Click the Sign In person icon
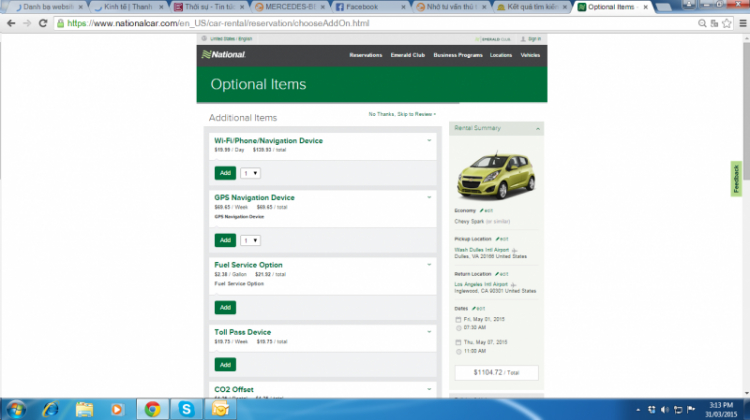This screenshot has height=420, width=750. pyautogui.click(x=523, y=39)
